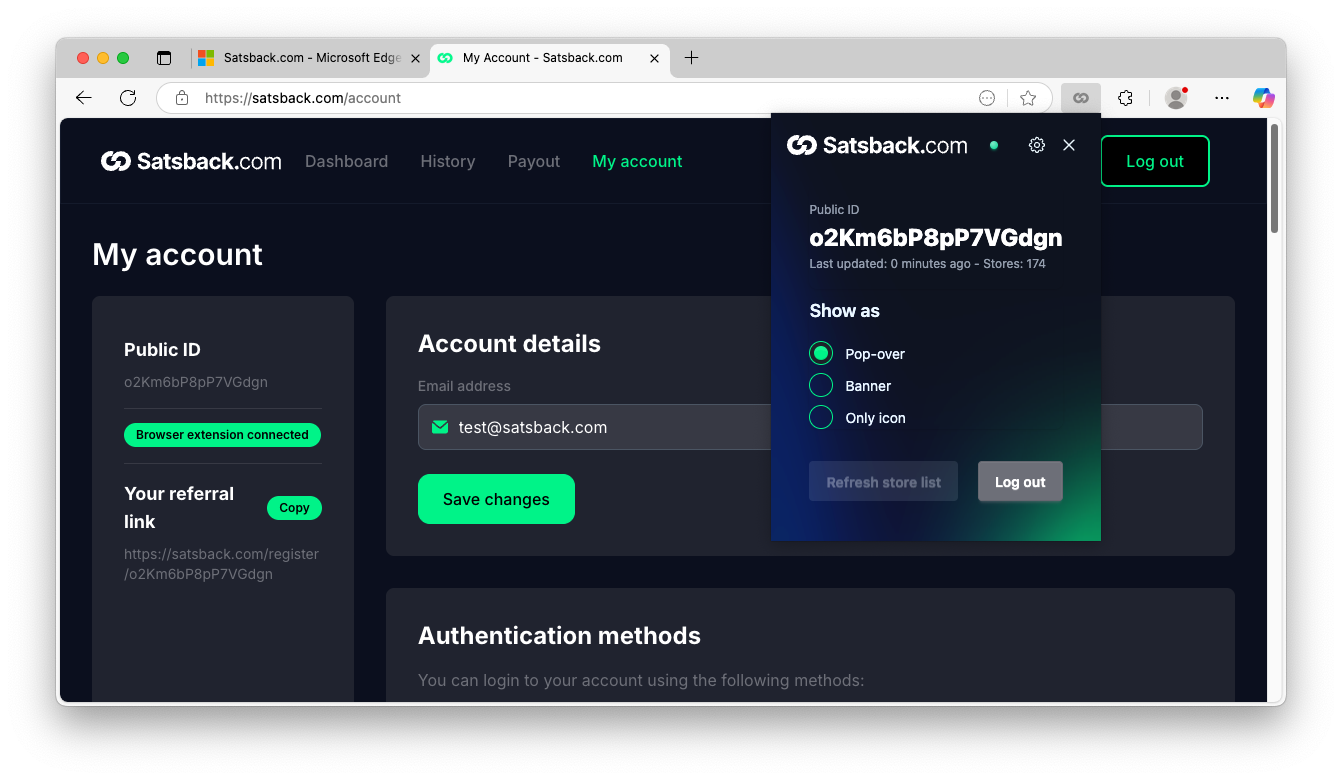Click the envelope icon in email field
The height and width of the screenshot is (780, 1342).
point(440,427)
